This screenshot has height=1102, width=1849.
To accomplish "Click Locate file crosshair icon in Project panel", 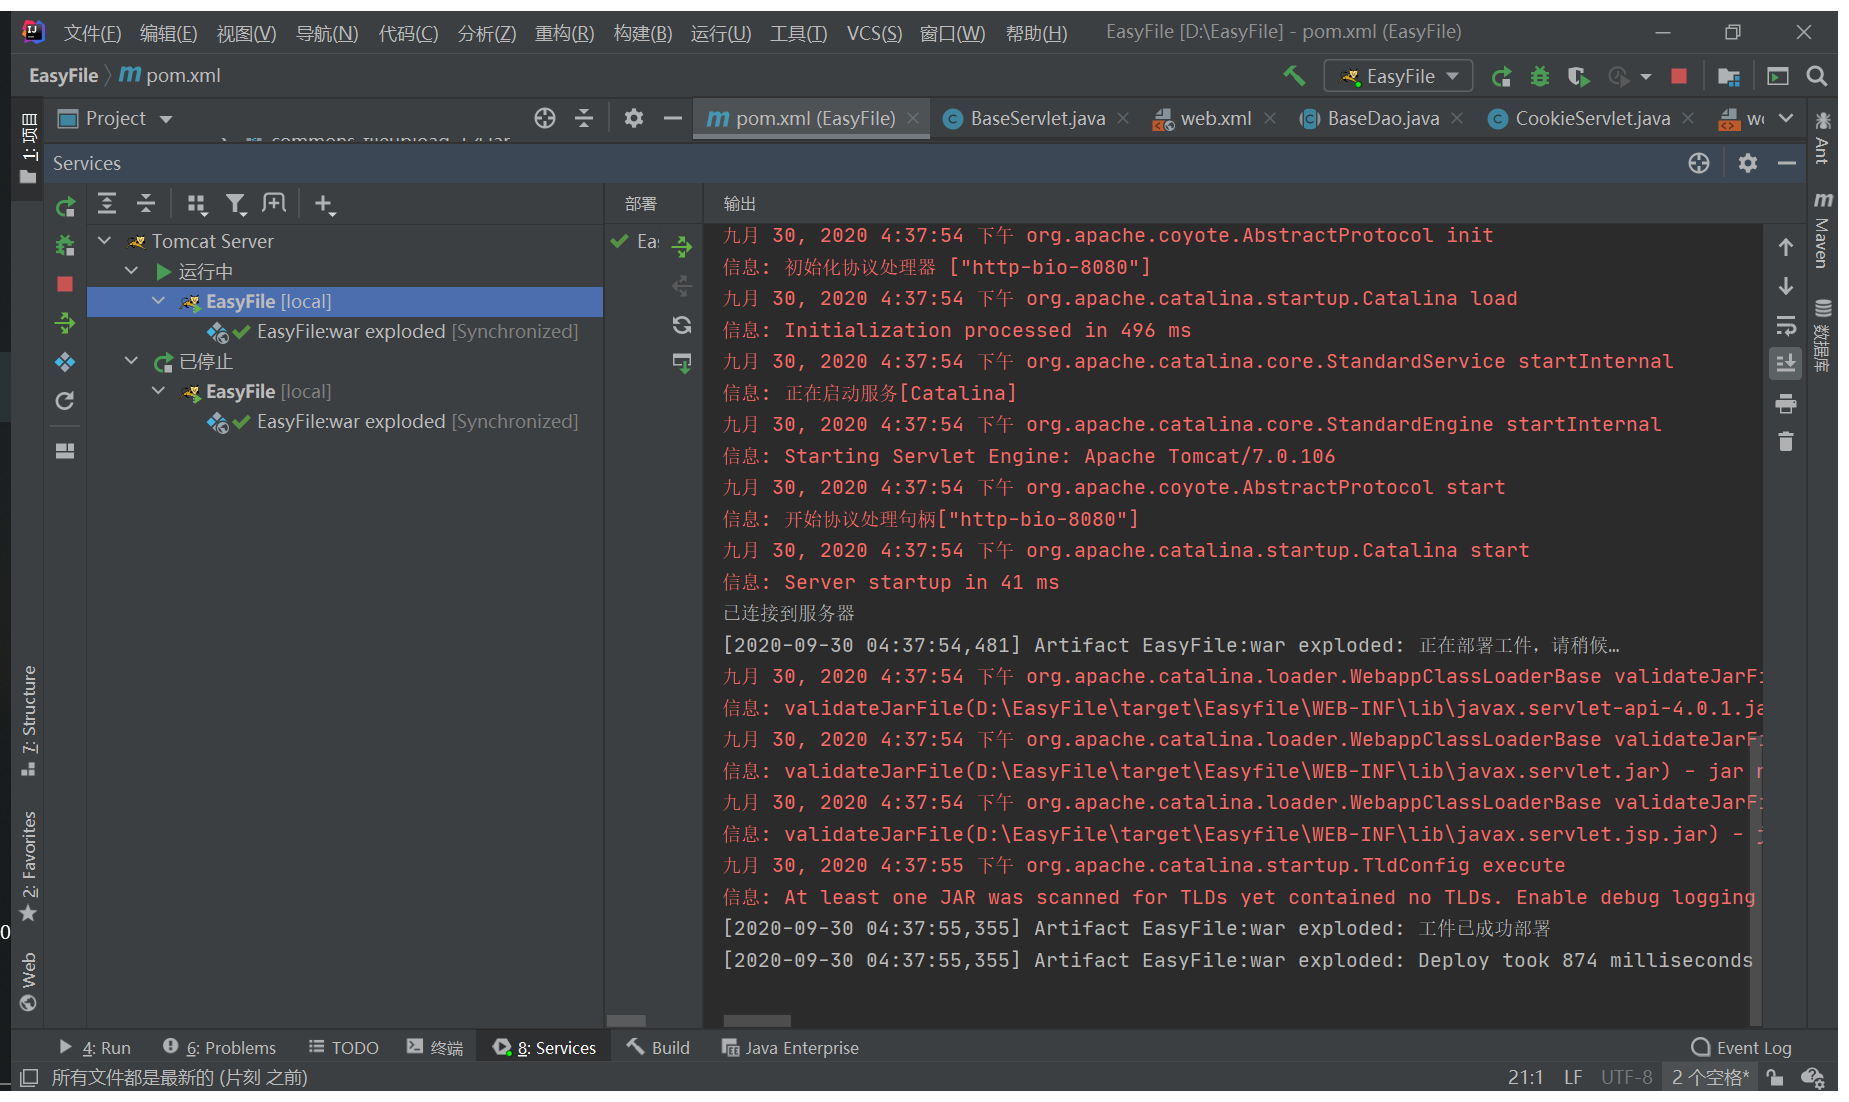I will pos(544,118).
